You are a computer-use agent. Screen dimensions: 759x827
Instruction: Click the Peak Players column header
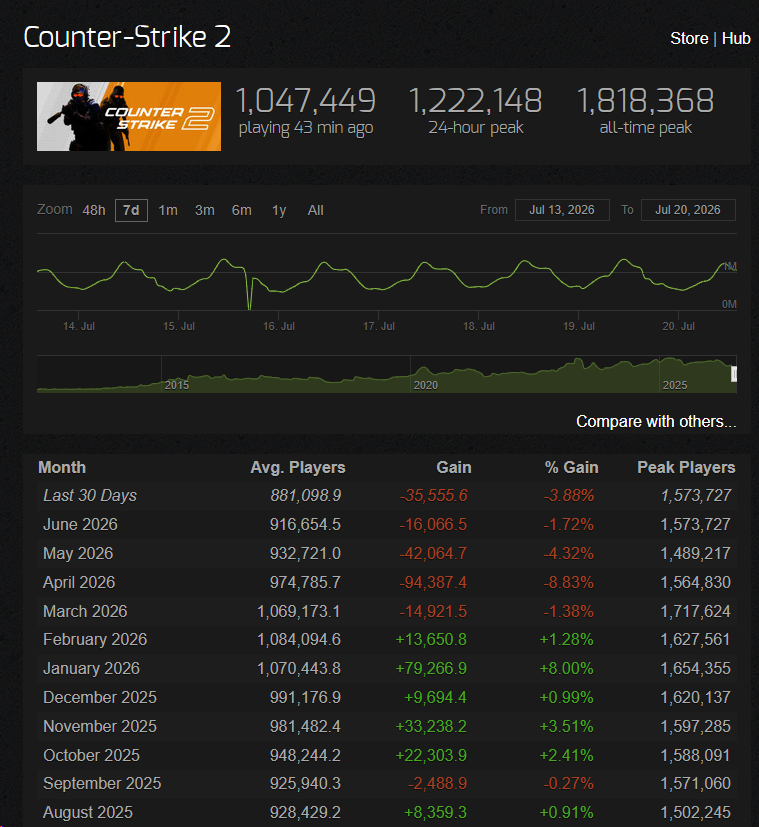pos(686,467)
